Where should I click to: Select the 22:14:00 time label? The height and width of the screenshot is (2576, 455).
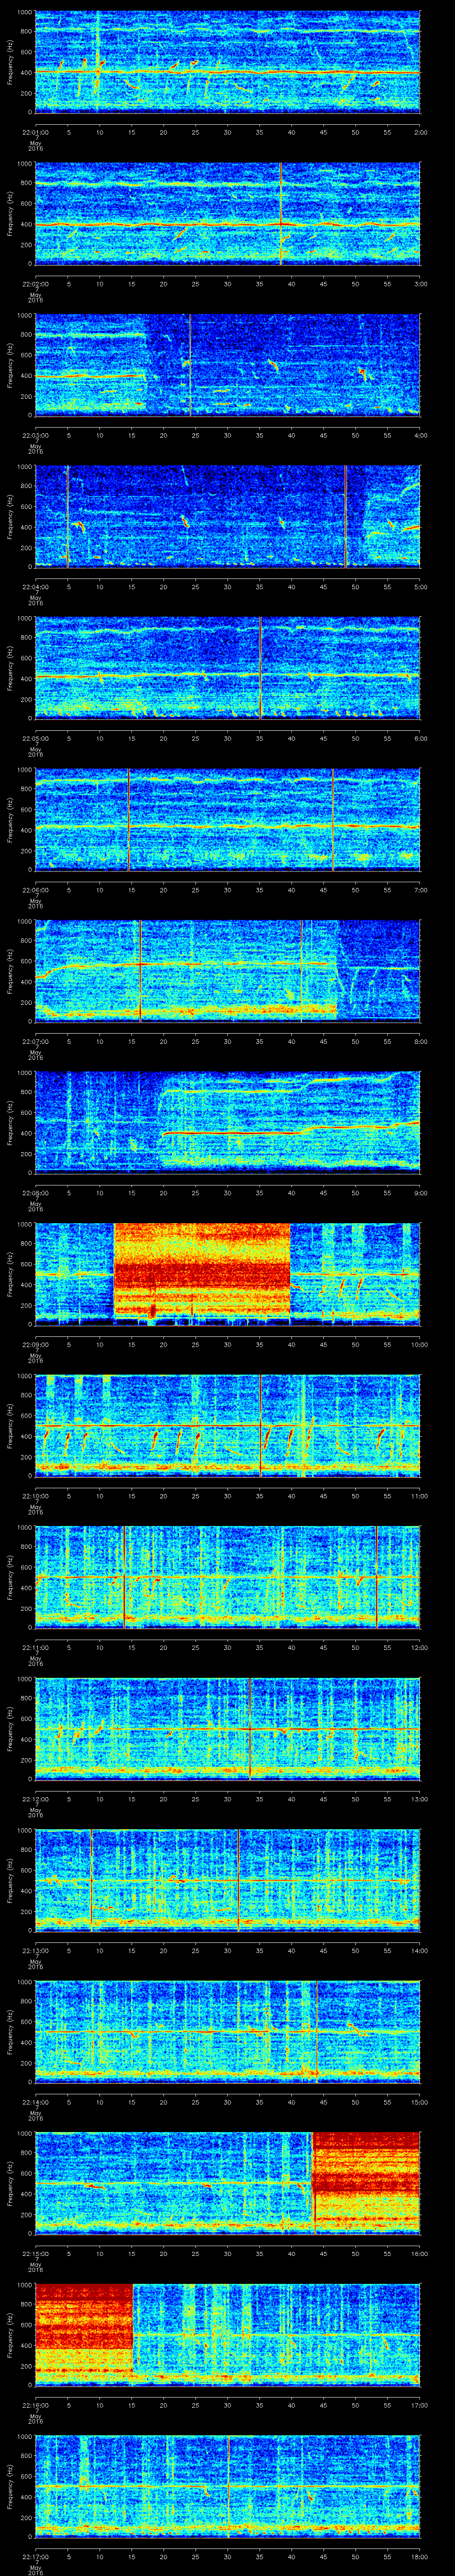click(35, 2101)
